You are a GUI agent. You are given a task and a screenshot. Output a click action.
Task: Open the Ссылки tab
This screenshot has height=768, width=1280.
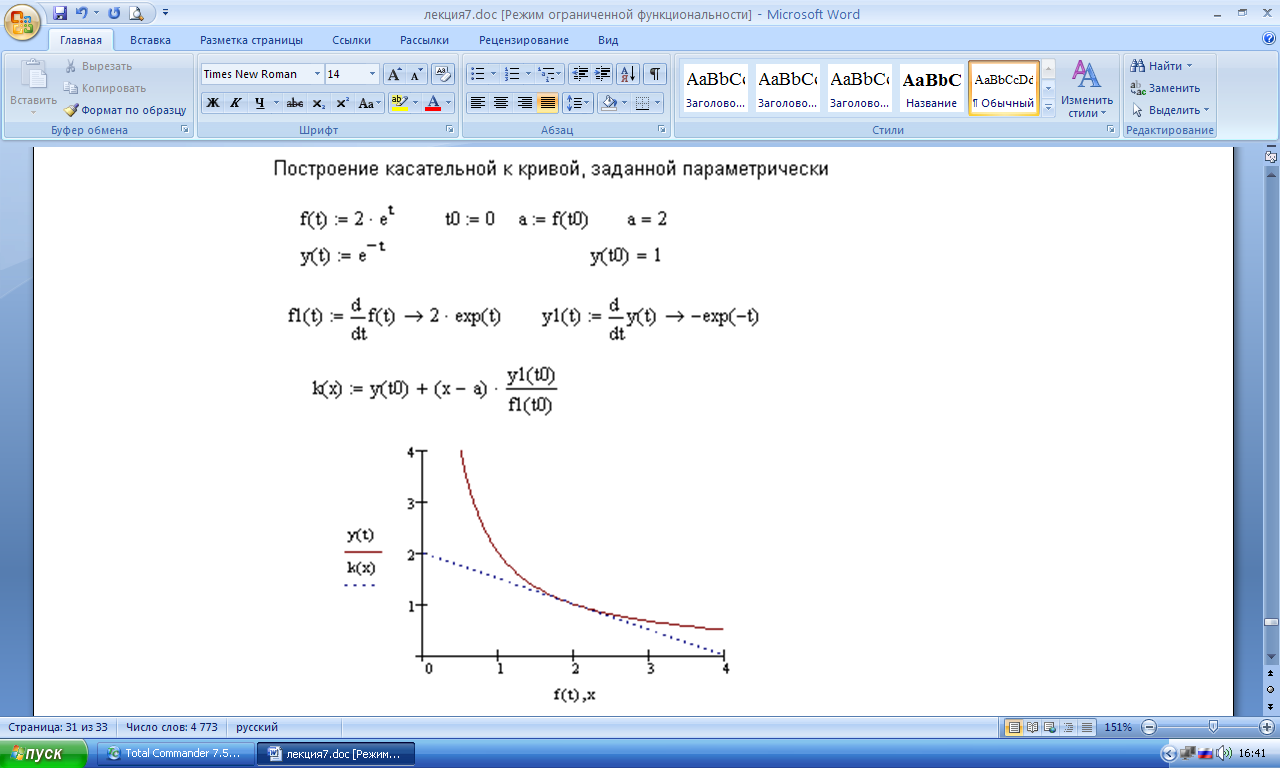click(352, 40)
